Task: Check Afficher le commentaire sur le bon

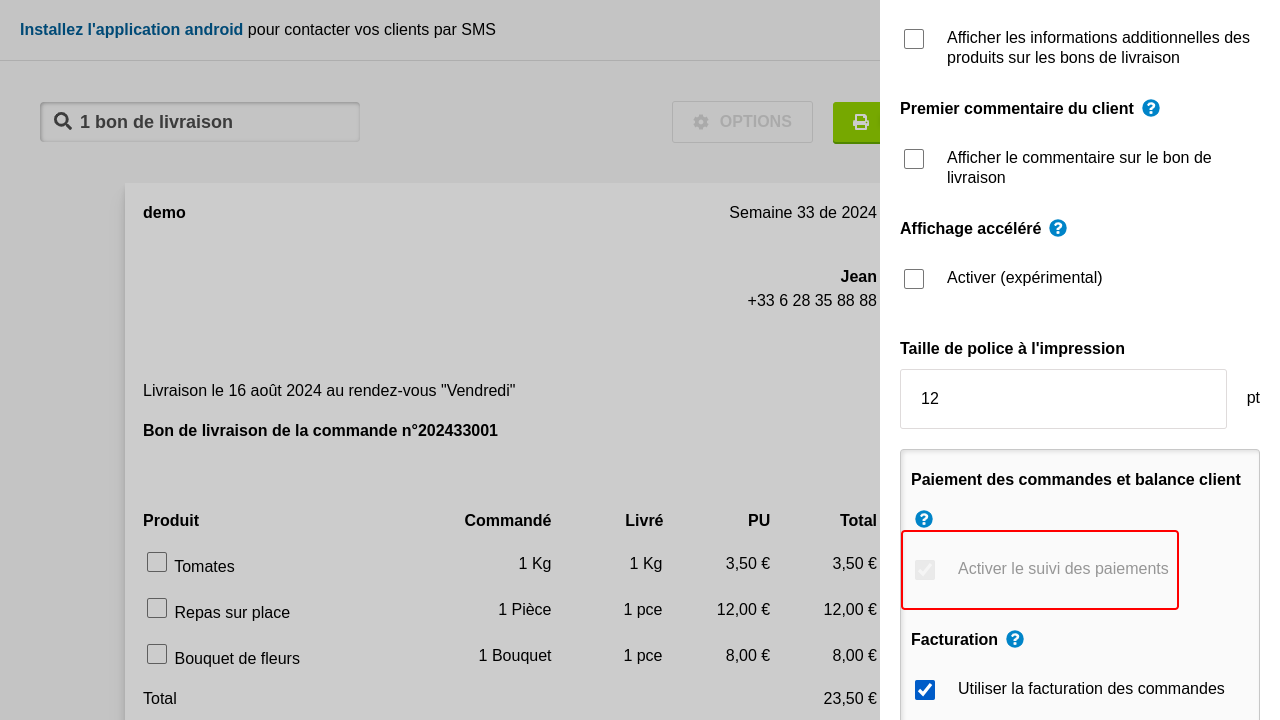Action: 914,159
